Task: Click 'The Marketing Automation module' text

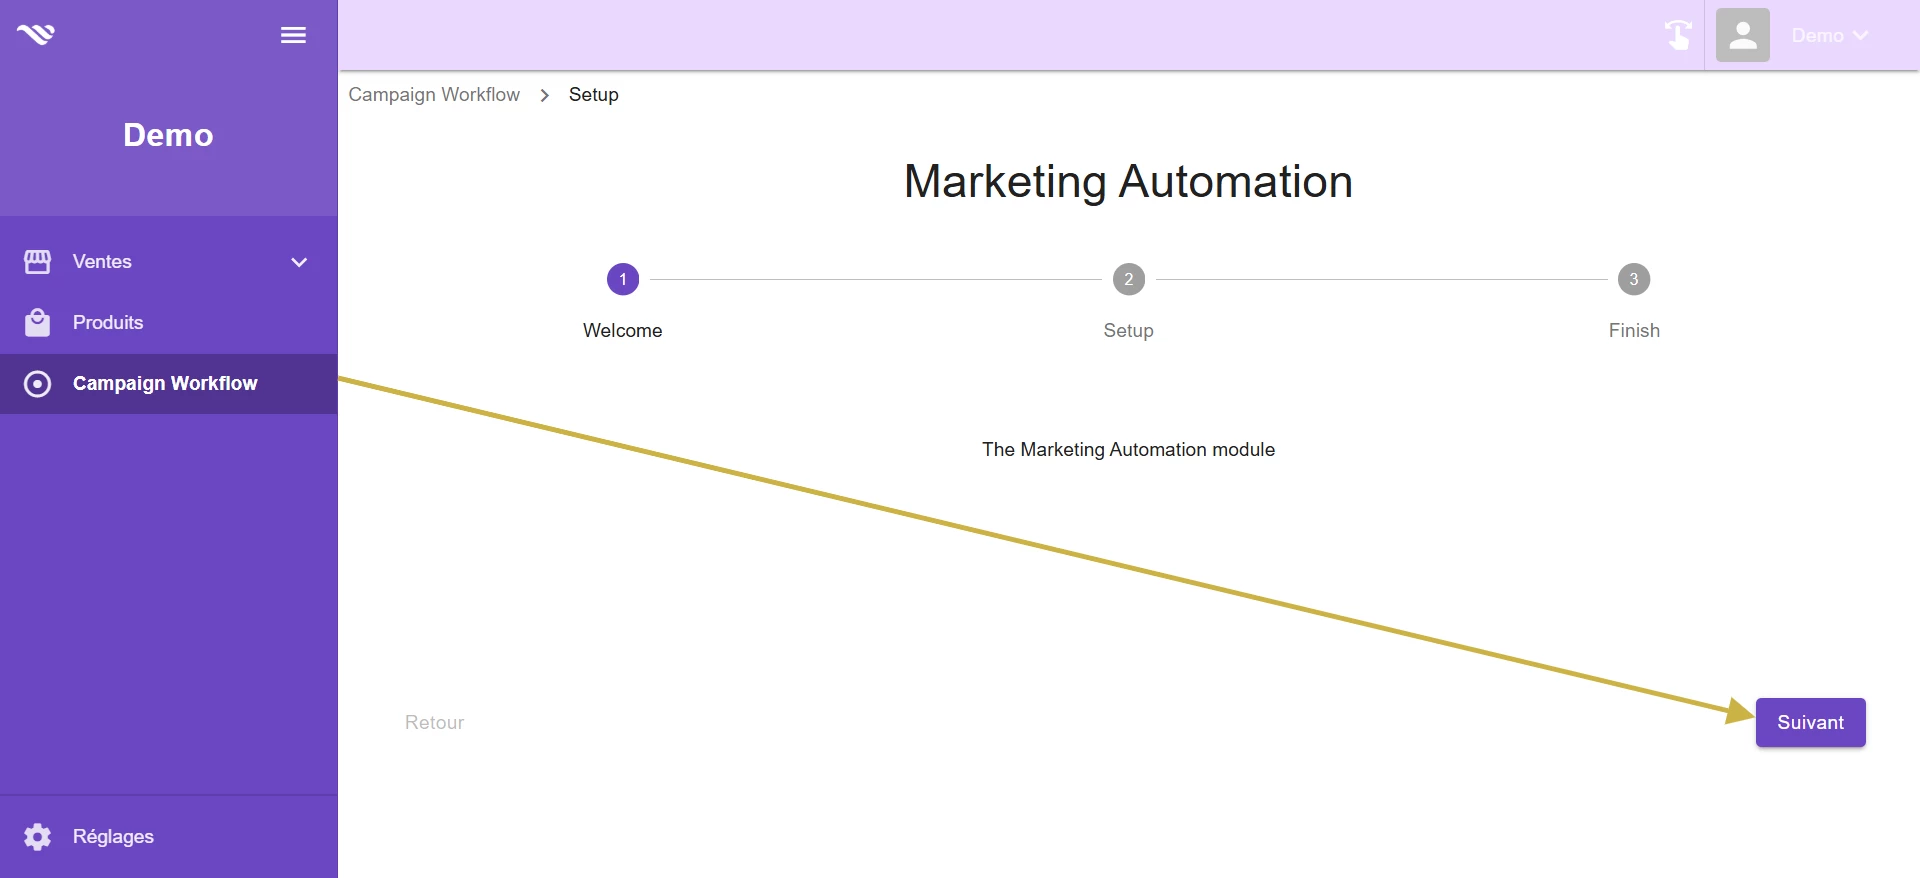Action: click(1128, 450)
